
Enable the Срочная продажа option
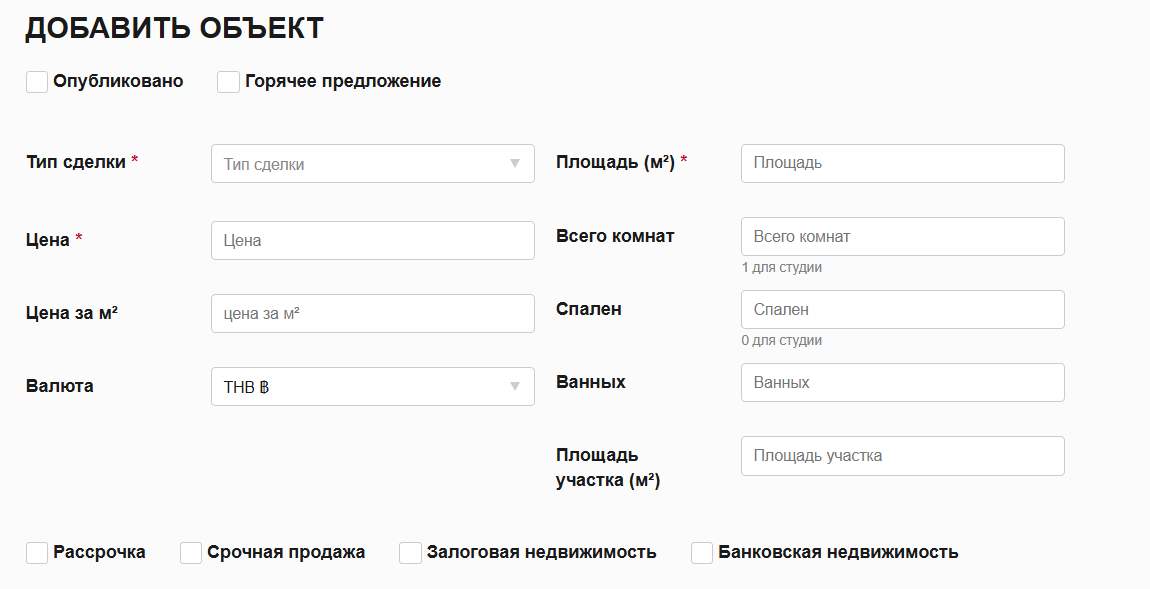click(x=191, y=553)
